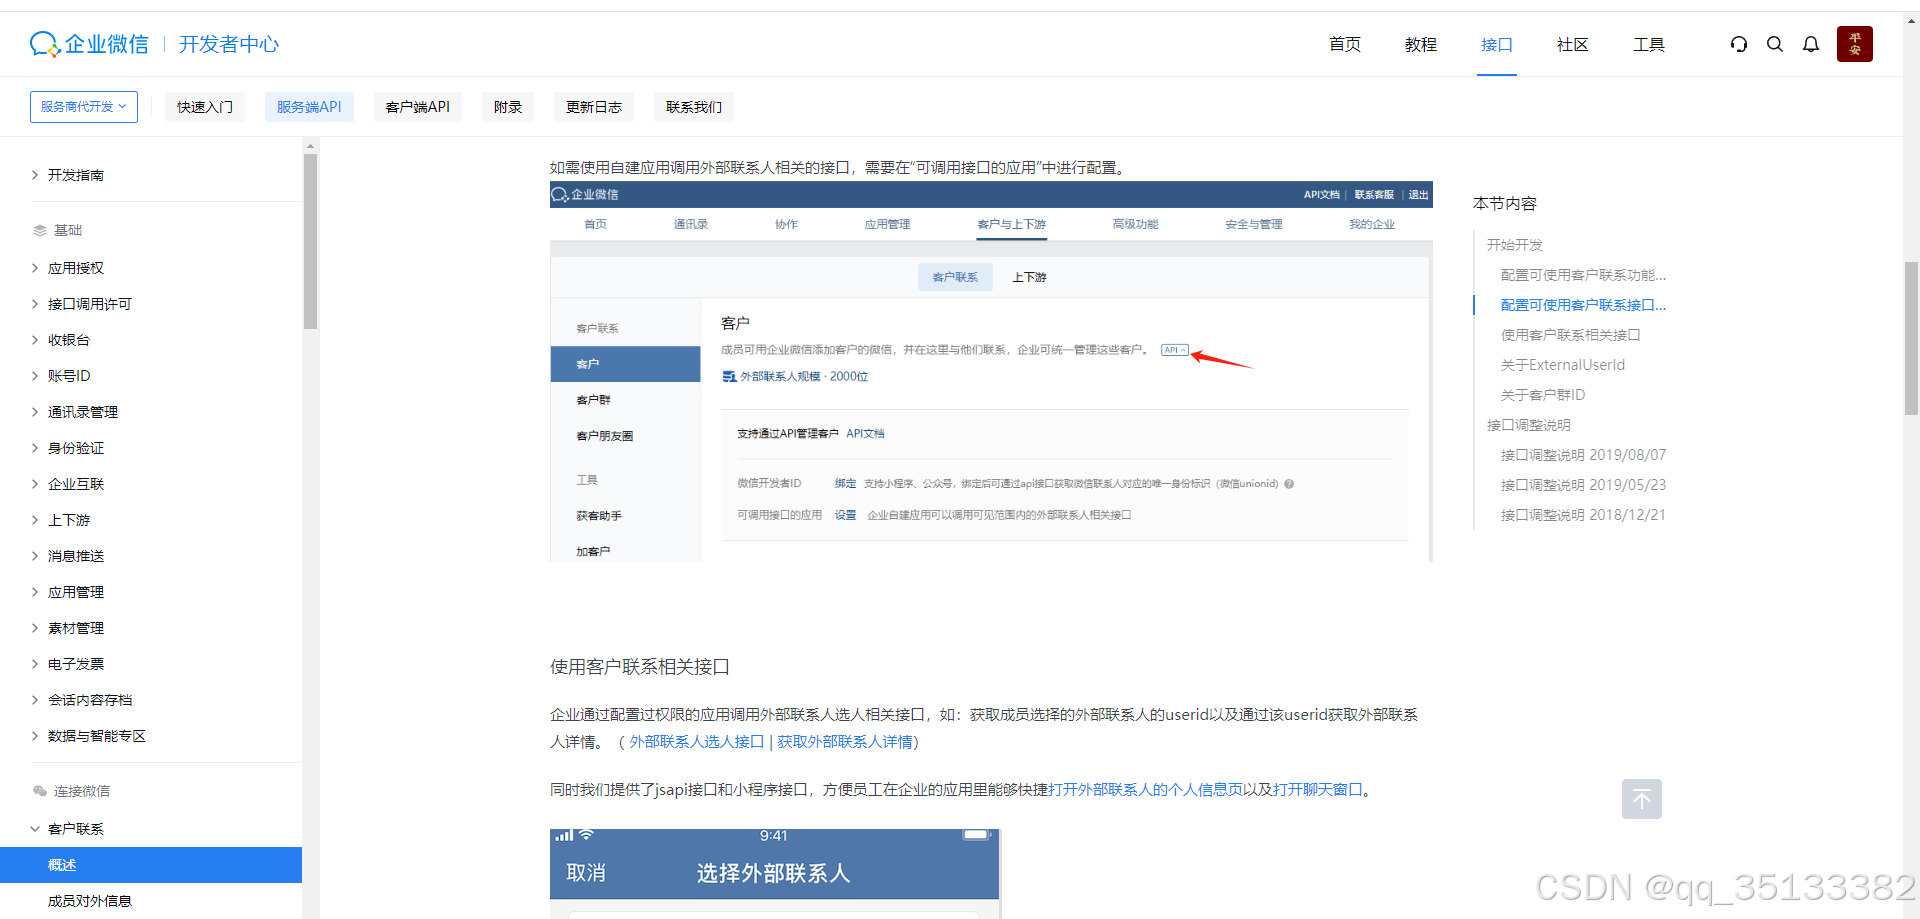This screenshot has width=1920, height=919.
Task: Open 工具 in top navigation
Action: (1649, 44)
